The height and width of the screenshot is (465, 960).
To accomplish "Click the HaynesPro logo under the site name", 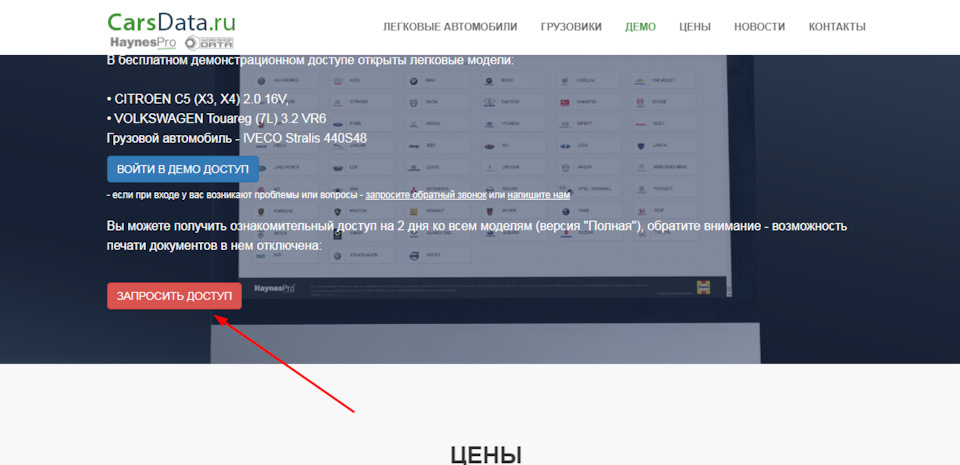I will coord(143,42).
